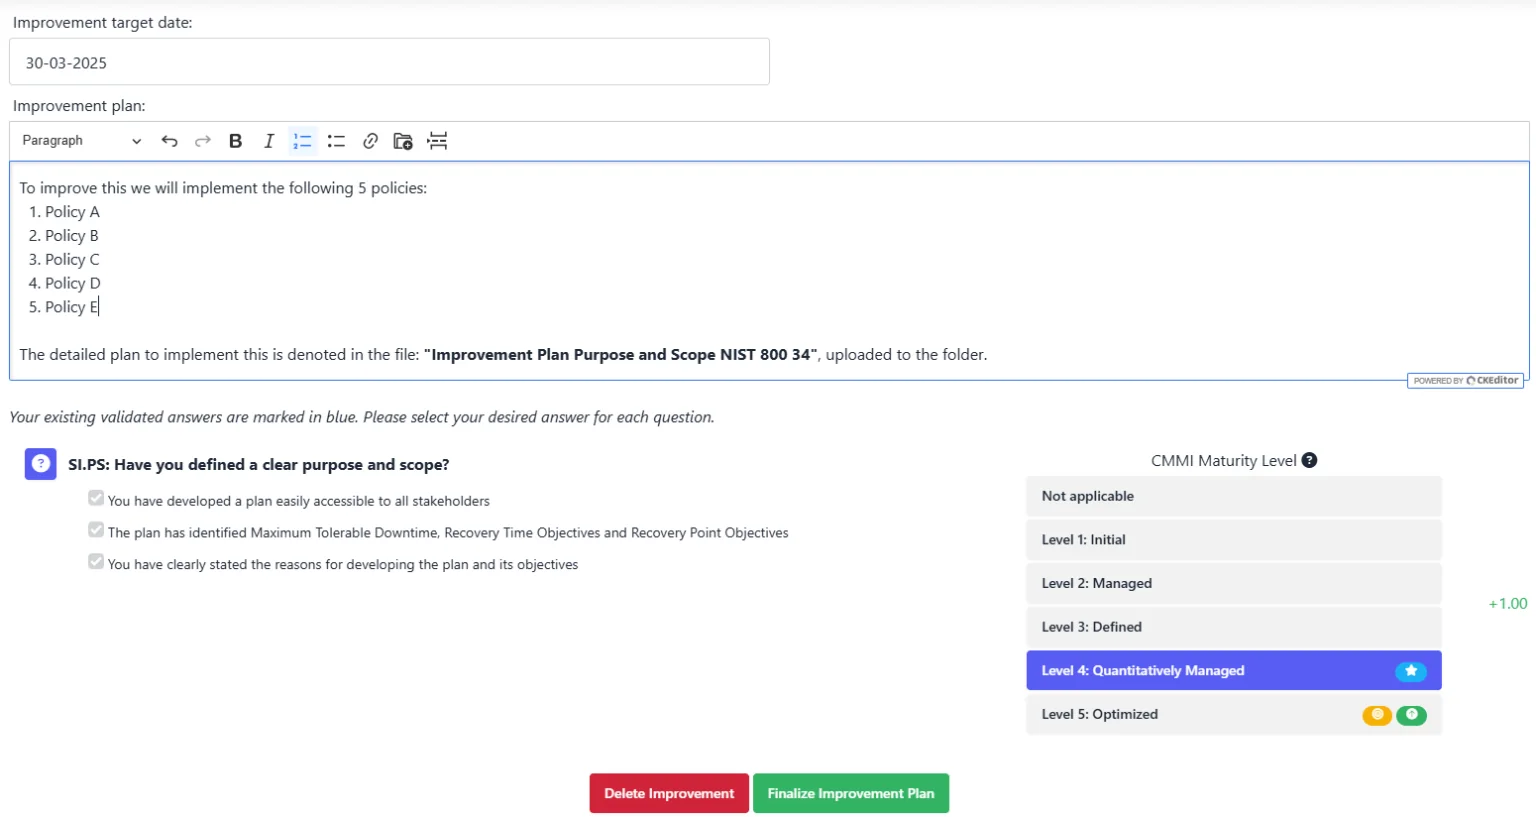Screen dimensions: 1536x817
Task: Undo the last edit in editor
Action: point(169,141)
